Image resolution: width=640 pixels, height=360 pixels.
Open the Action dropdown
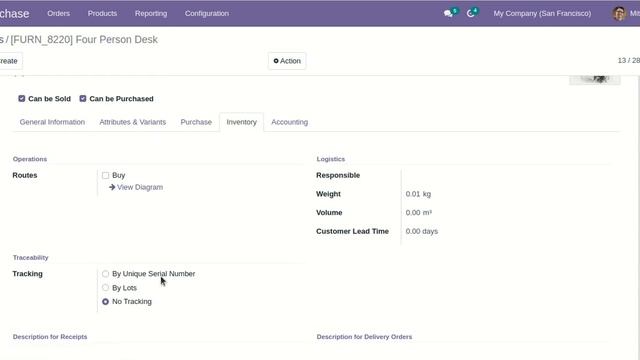tap(287, 61)
